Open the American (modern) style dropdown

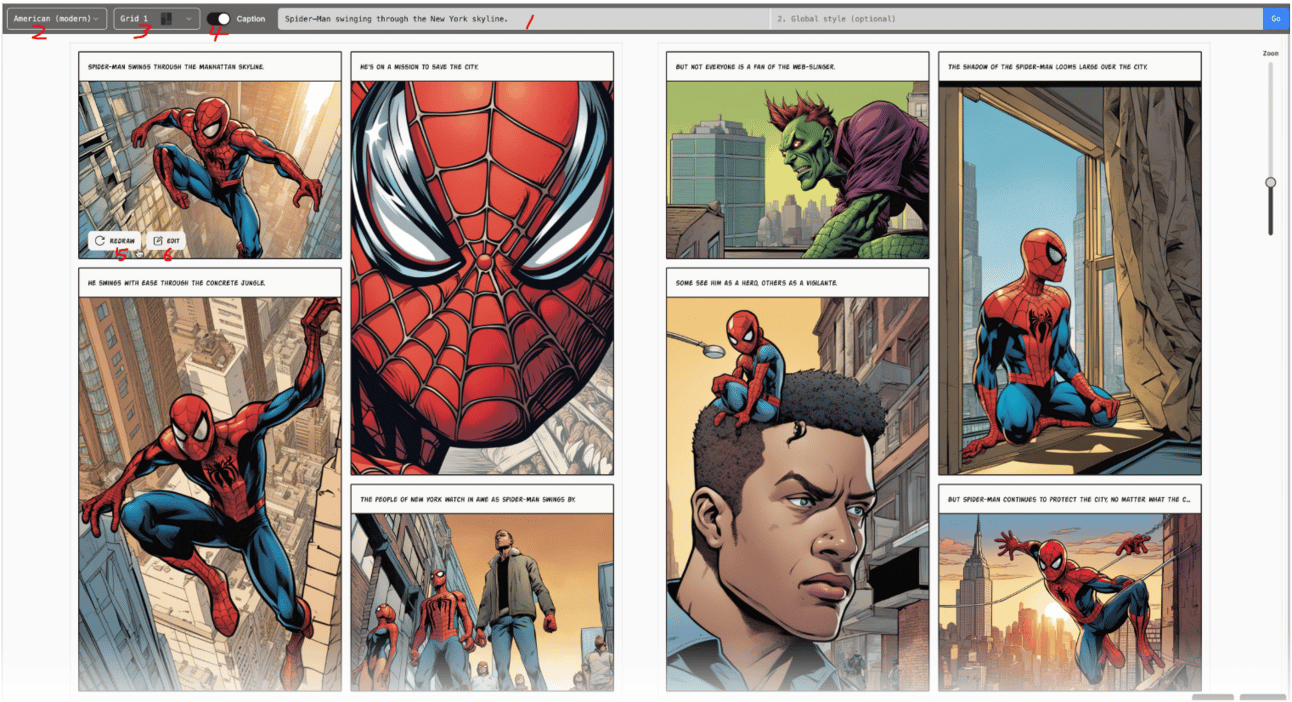(56, 18)
